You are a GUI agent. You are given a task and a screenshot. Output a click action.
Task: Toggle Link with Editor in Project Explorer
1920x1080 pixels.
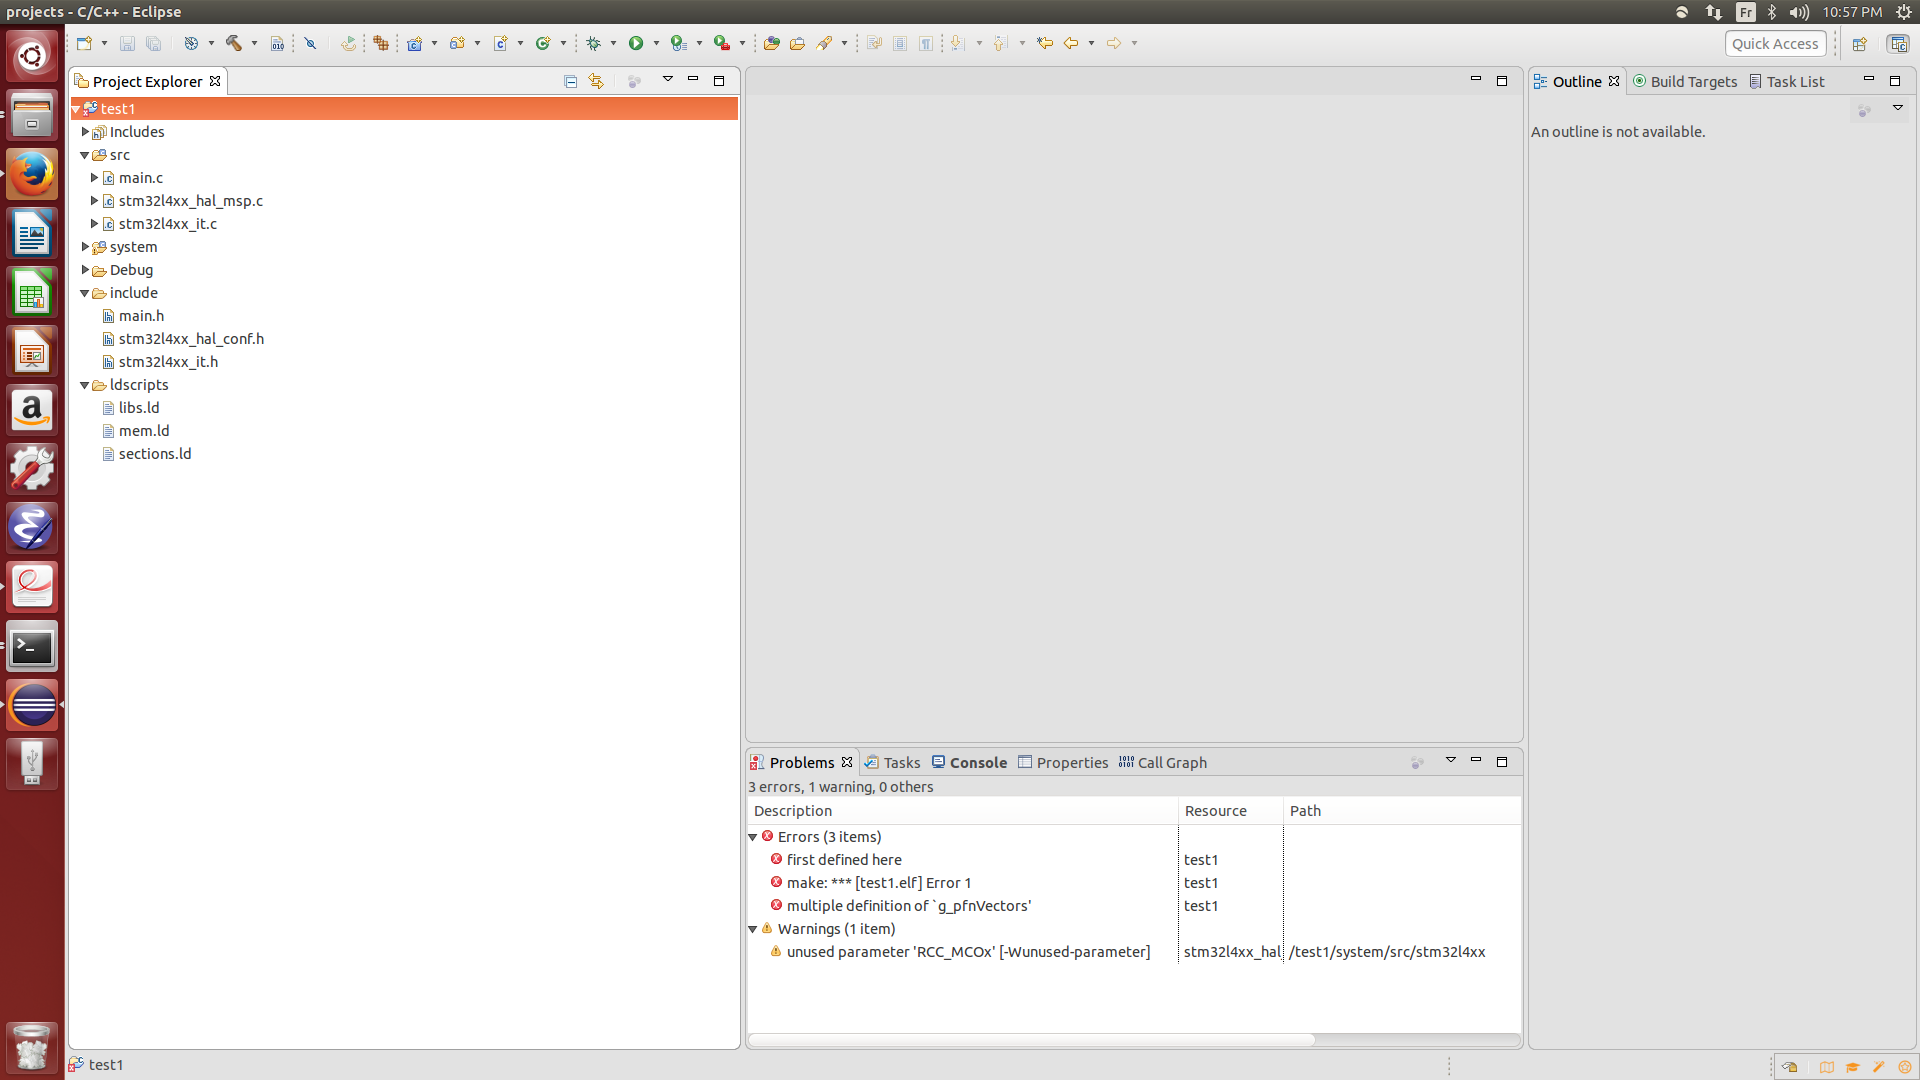coord(596,81)
